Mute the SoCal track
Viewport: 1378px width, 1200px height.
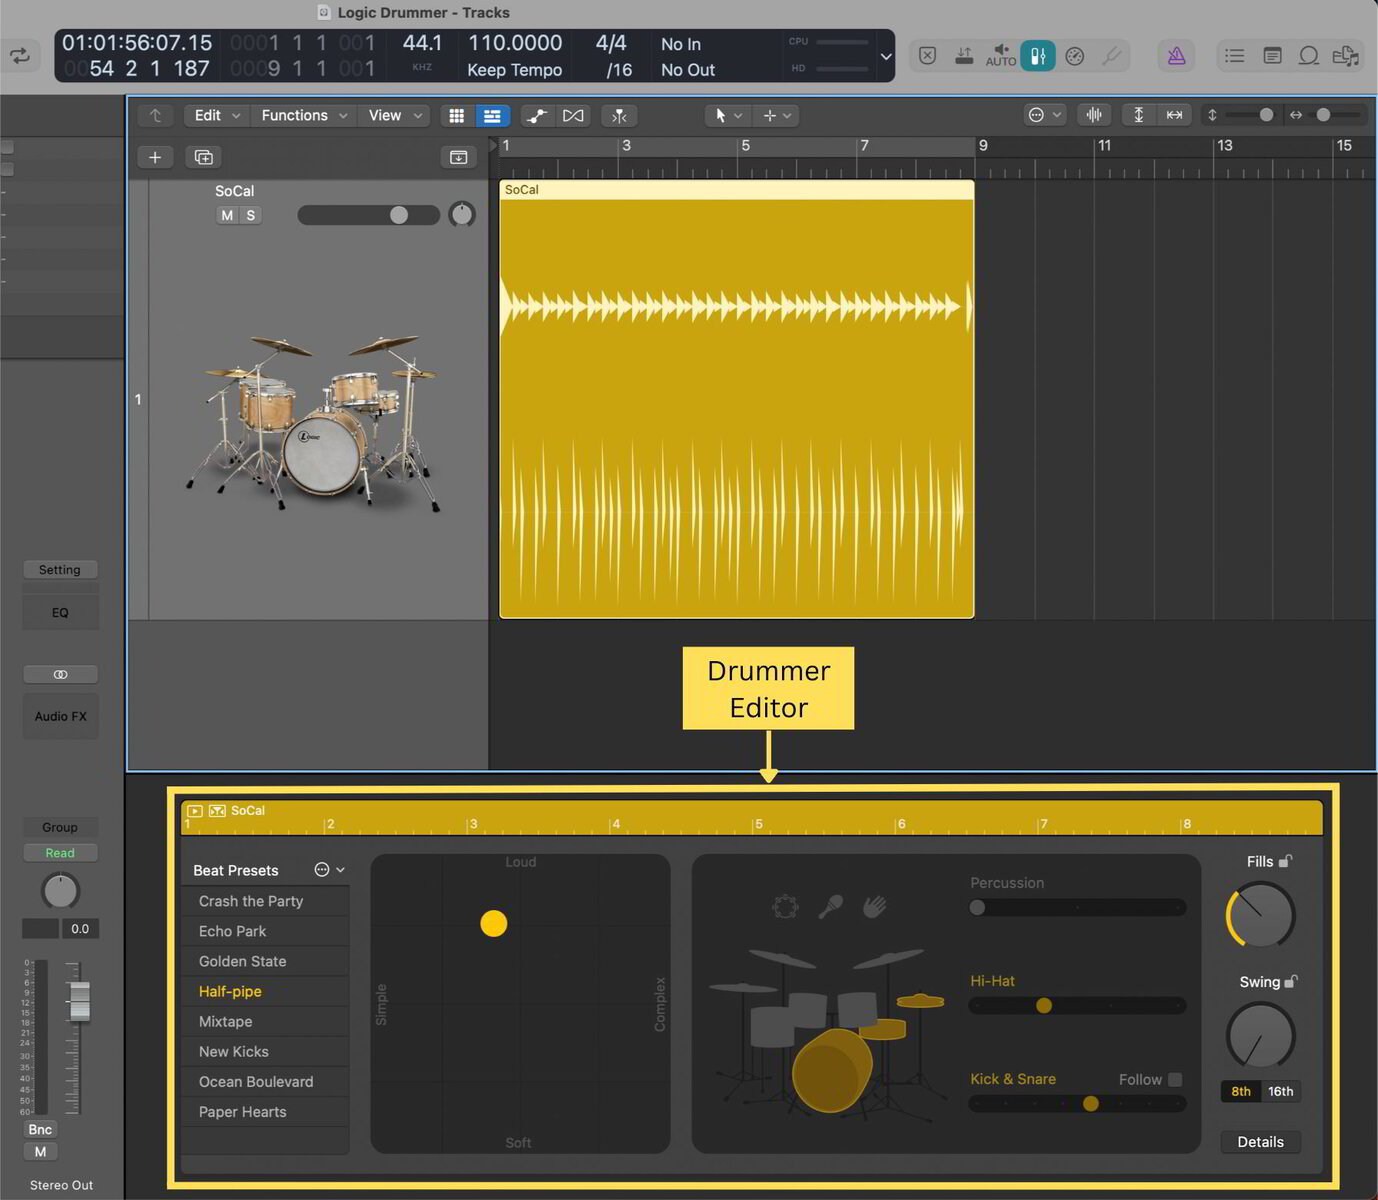point(225,215)
